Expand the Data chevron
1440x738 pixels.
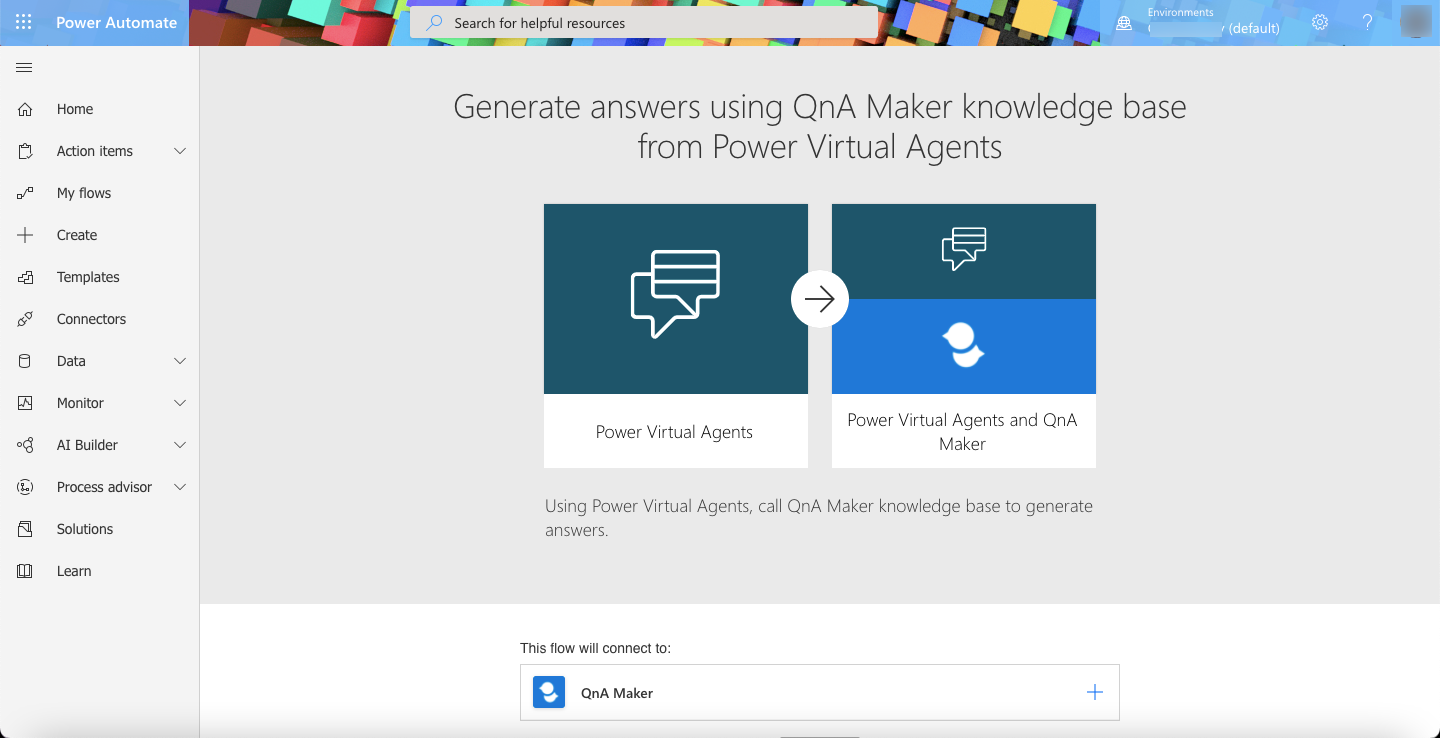(180, 361)
